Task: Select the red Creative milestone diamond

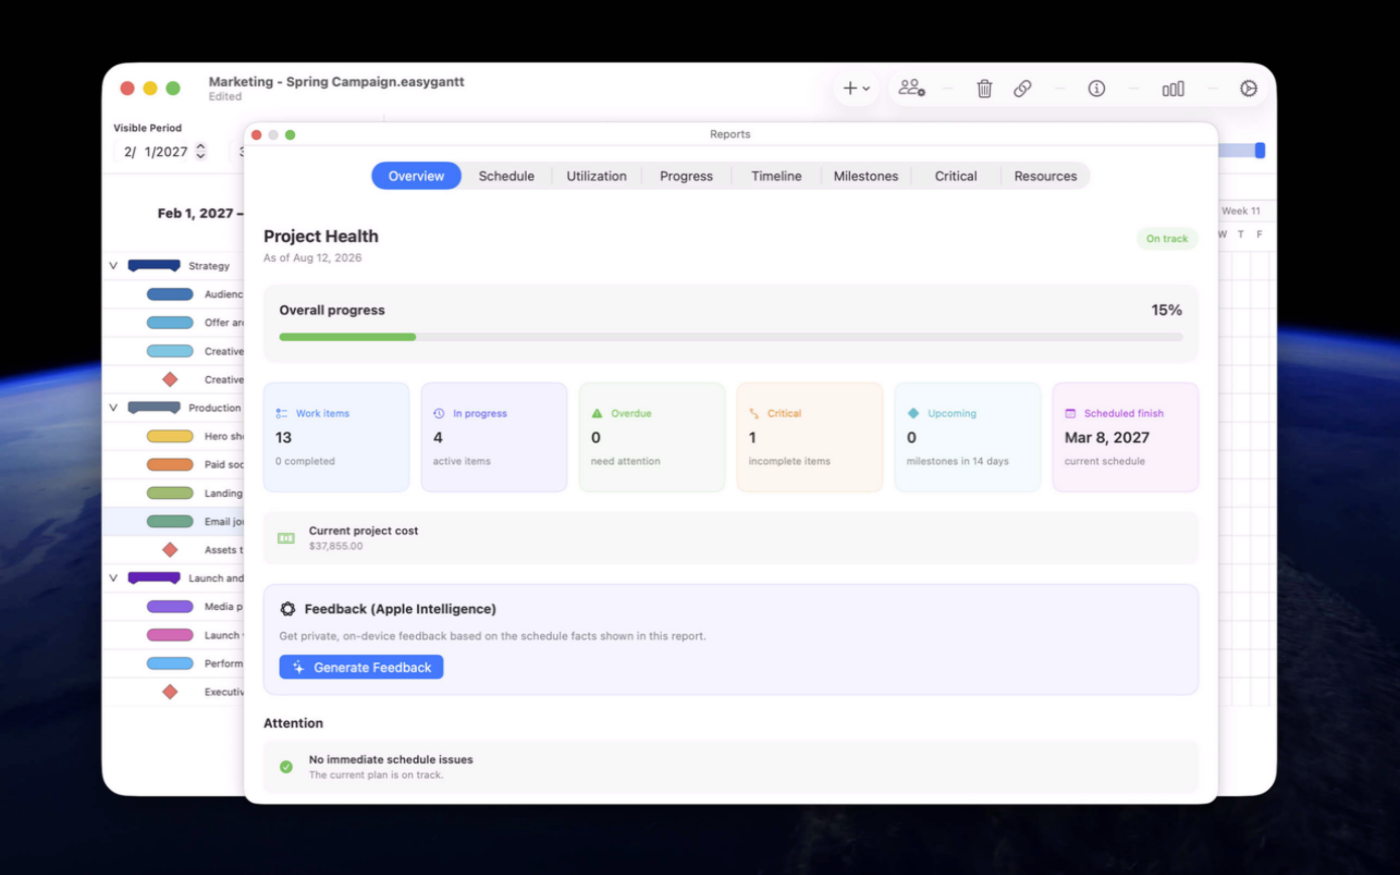Action: [170, 379]
